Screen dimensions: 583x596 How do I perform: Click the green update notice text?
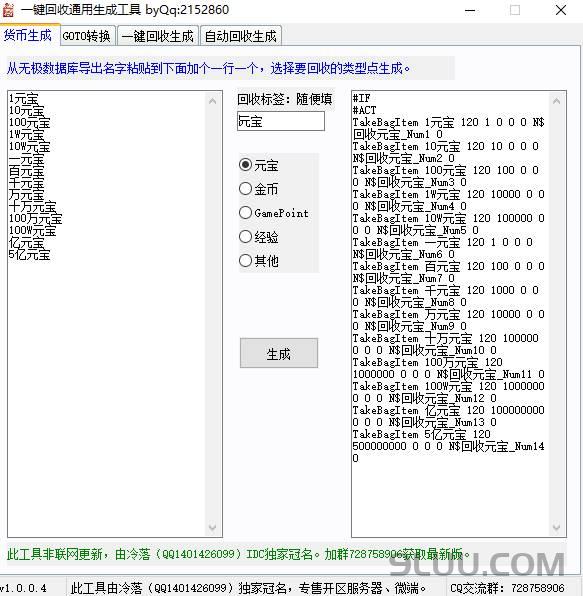pyautogui.click(x=239, y=554)
